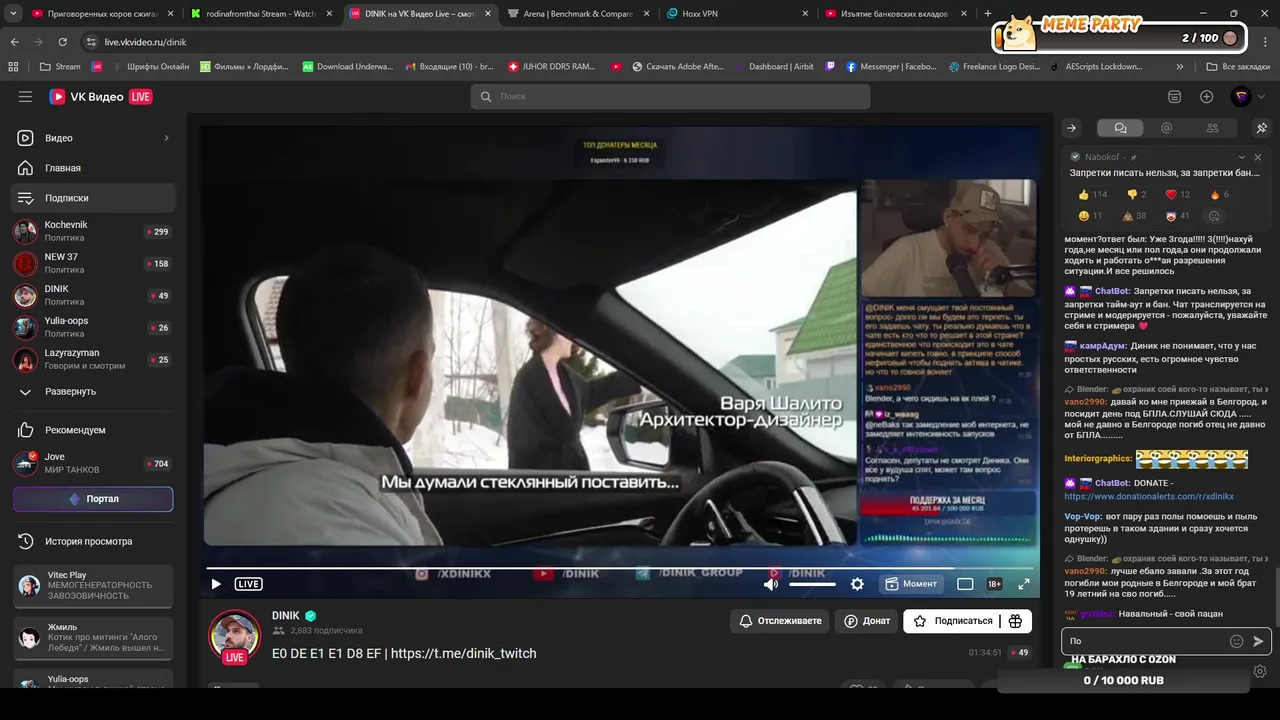Image resolution: width=1280 pixels, height=720 pixels.
Task: Open the emoji picker in chat input
Action: tap(1236, 641)
